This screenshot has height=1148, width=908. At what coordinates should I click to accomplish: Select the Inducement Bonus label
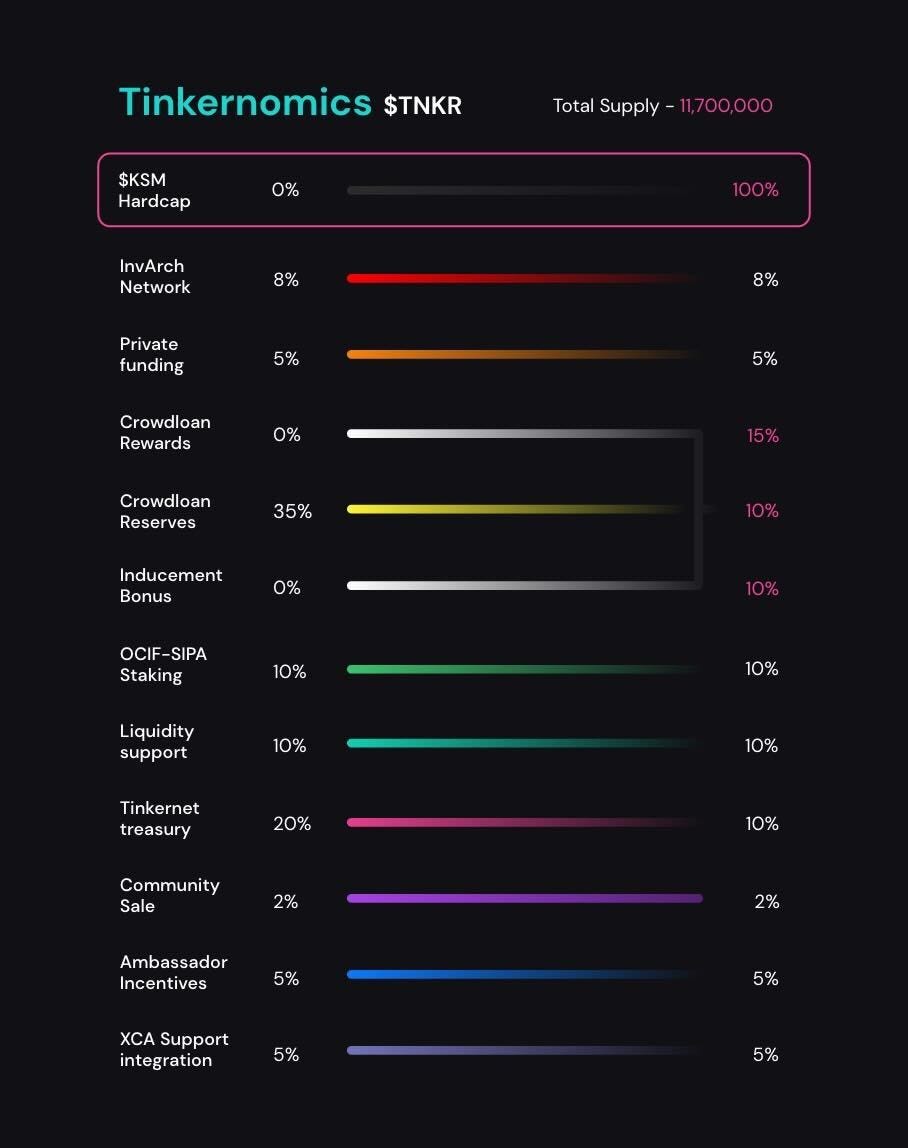point(171,586)
